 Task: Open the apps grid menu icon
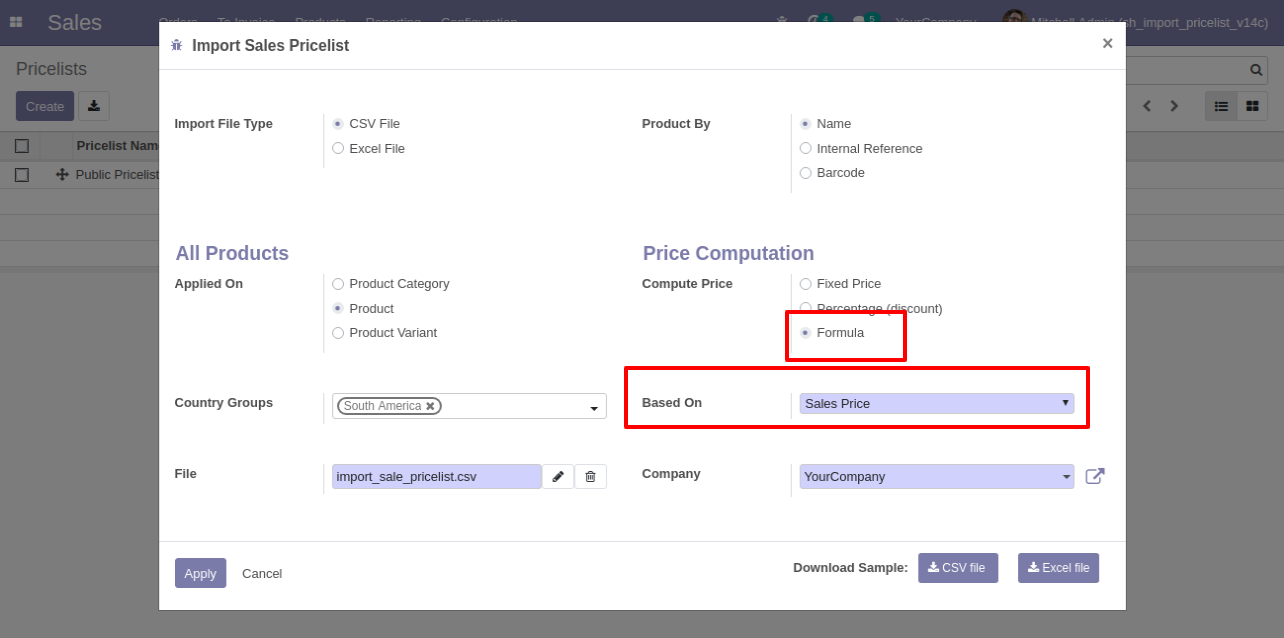[x=16, y=22]
